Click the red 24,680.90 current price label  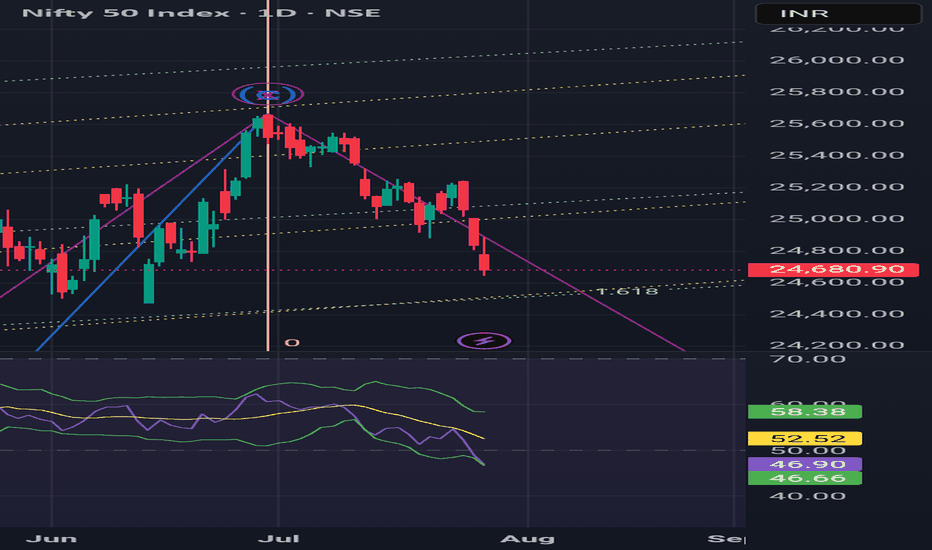833,269
